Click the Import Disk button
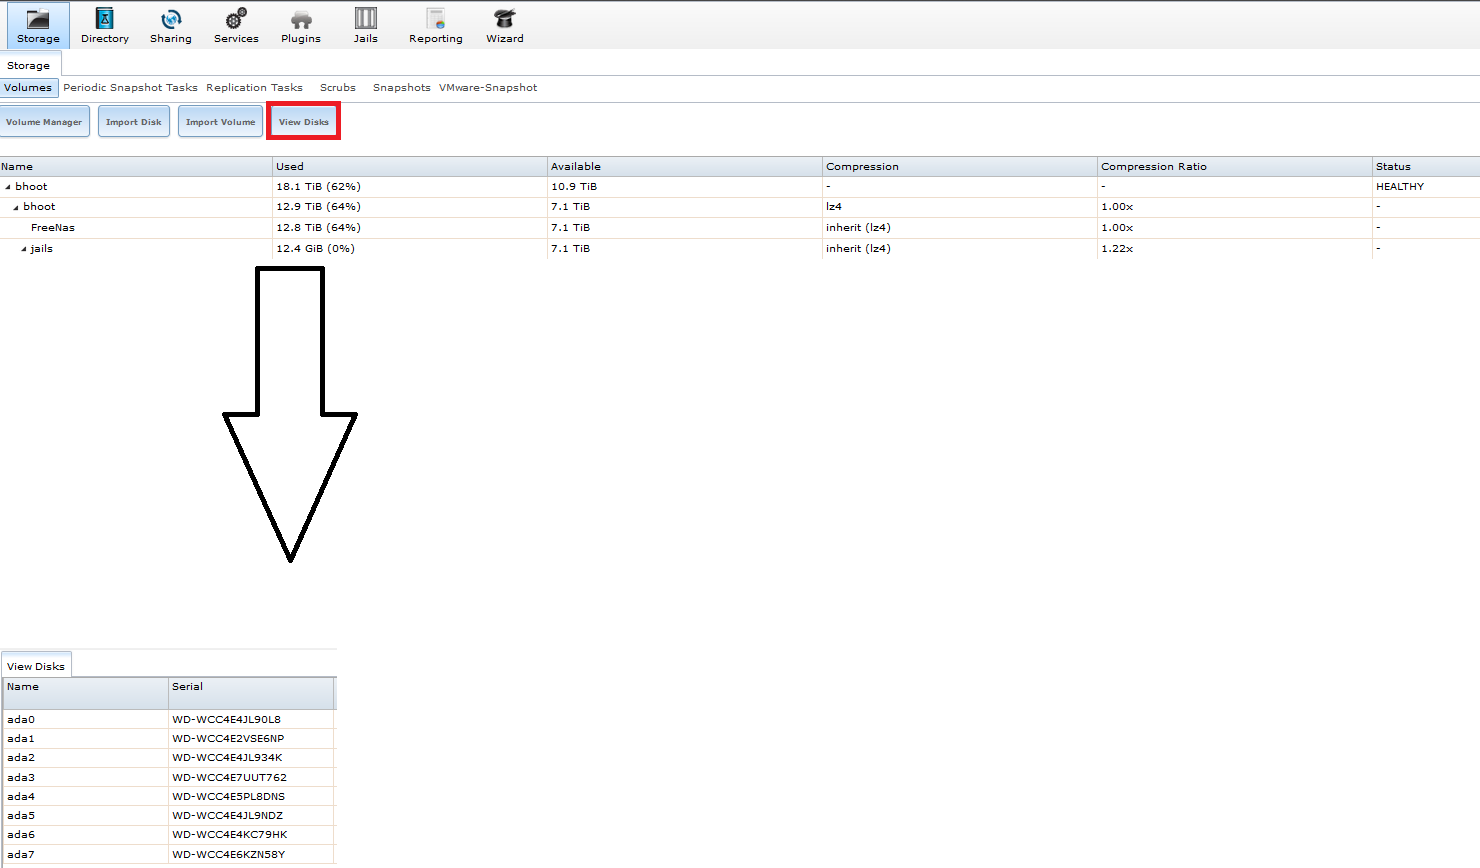Viewport: 1480px width, 868px height. point(134,122)
